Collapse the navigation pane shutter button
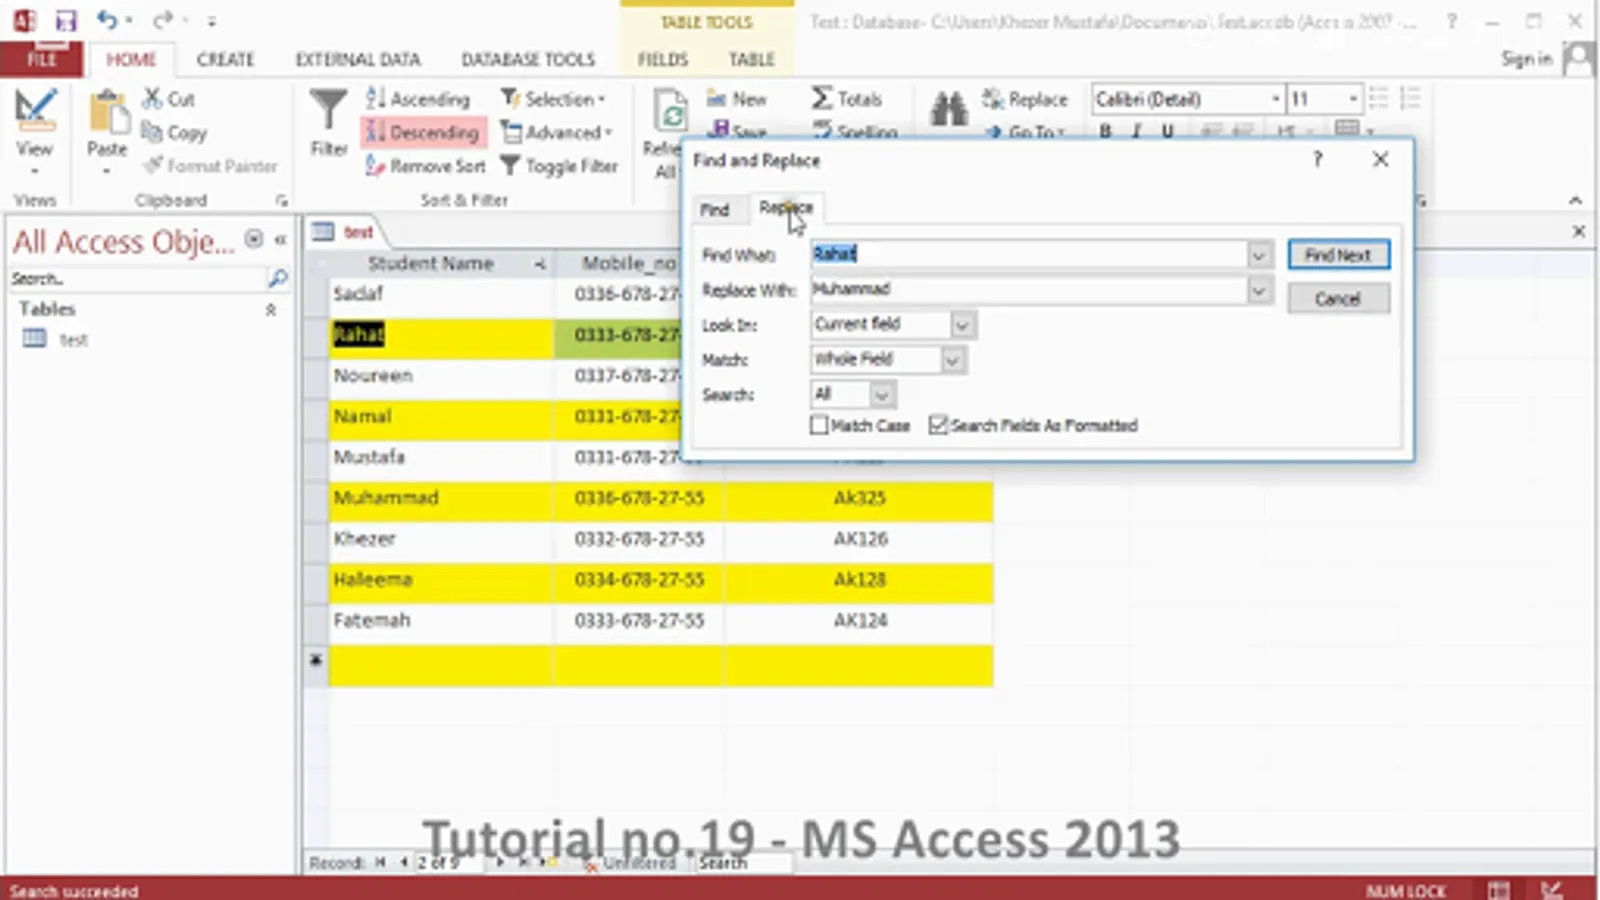Viewport: 1600px width, 900px height. click(x=281, y=239)
